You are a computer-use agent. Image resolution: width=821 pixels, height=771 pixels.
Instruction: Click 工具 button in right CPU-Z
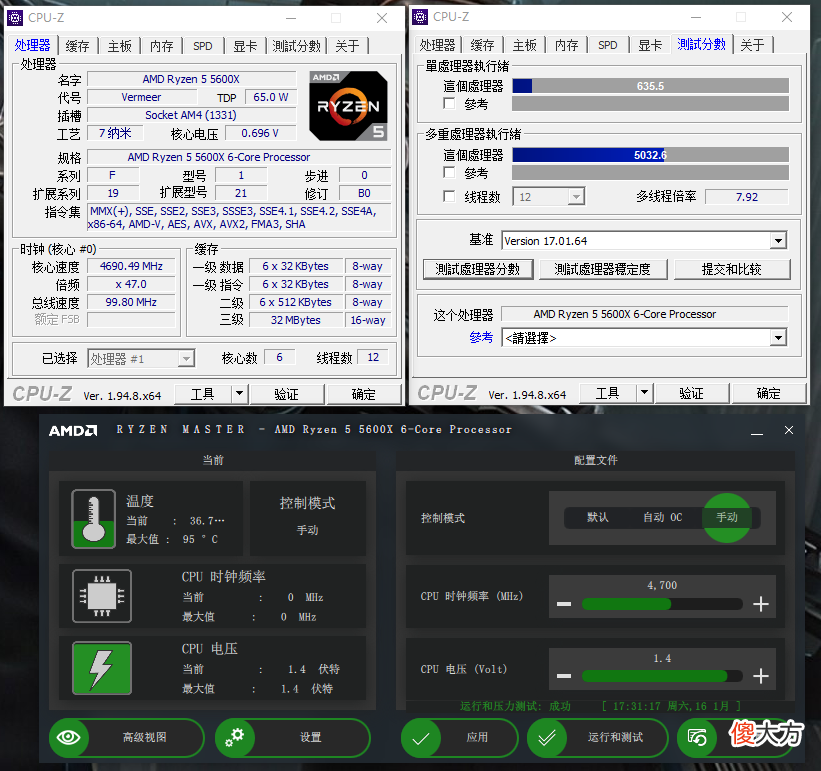pyautogui.click(x=607, y=393)
